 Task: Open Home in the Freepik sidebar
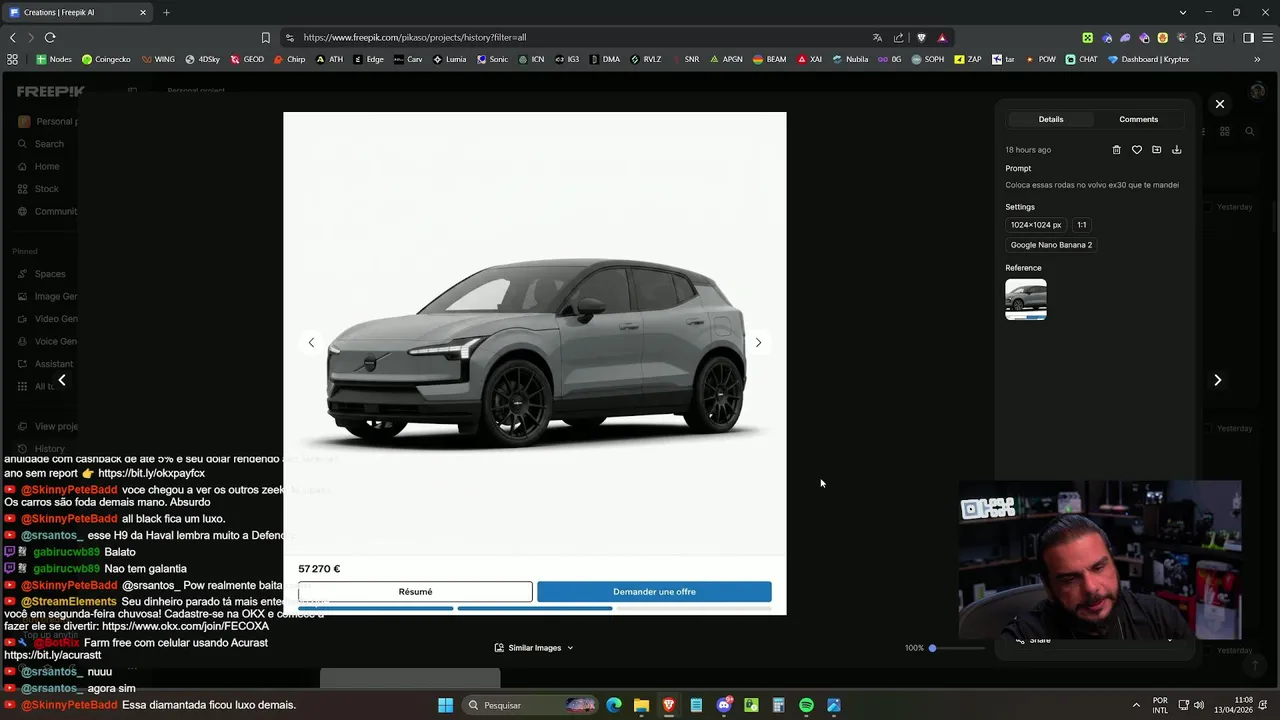pos(39,167)
